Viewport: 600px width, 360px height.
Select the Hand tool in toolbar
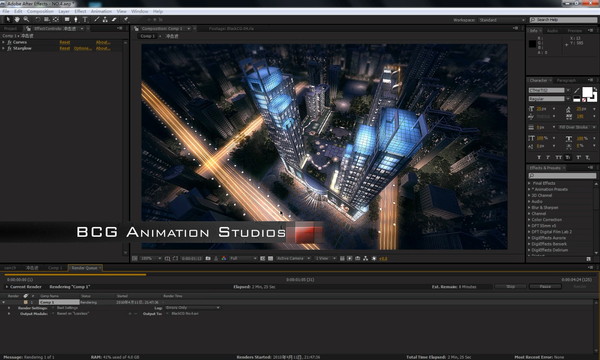tap(17, 20)
